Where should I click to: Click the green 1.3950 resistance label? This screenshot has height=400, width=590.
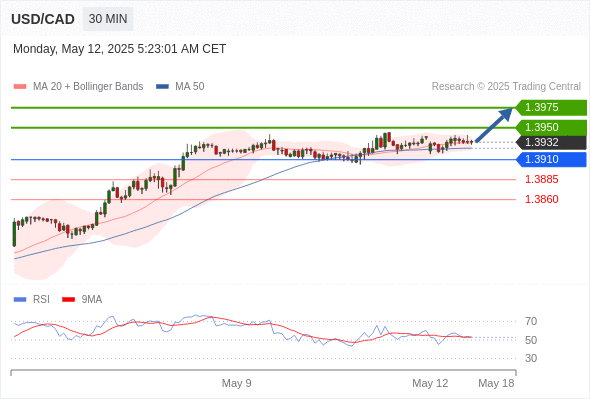(x=551, y=127)
